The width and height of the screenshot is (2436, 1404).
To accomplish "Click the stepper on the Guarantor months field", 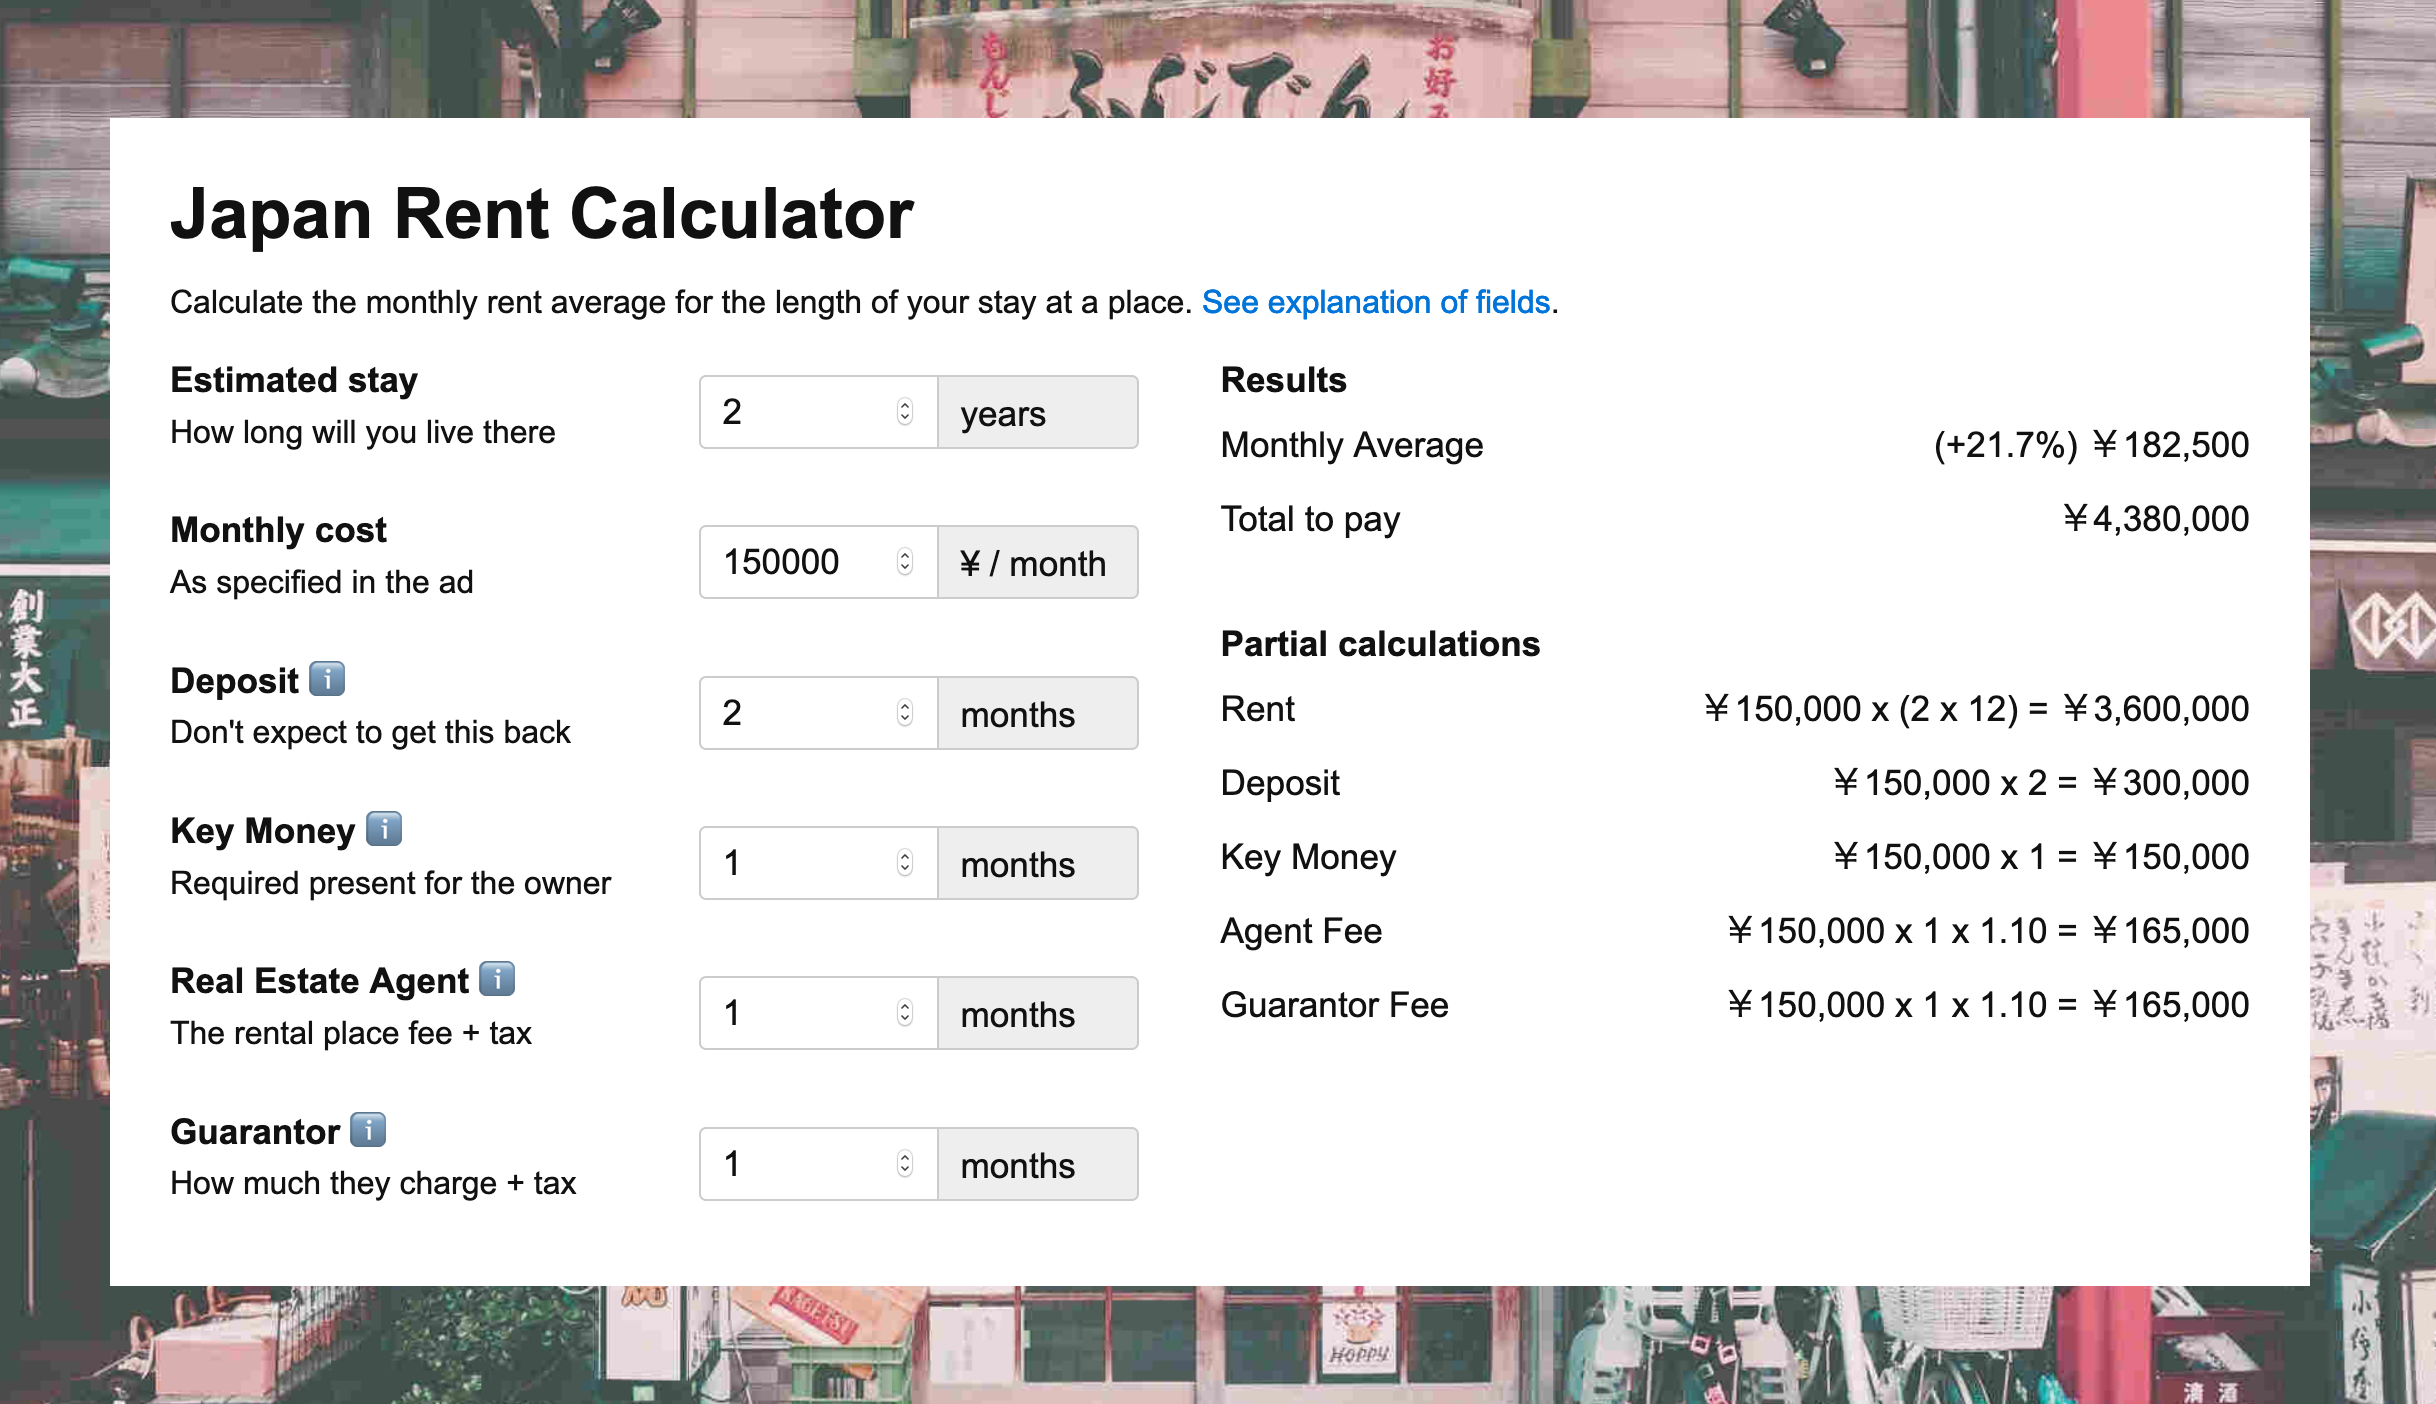I will (903, 1163).
